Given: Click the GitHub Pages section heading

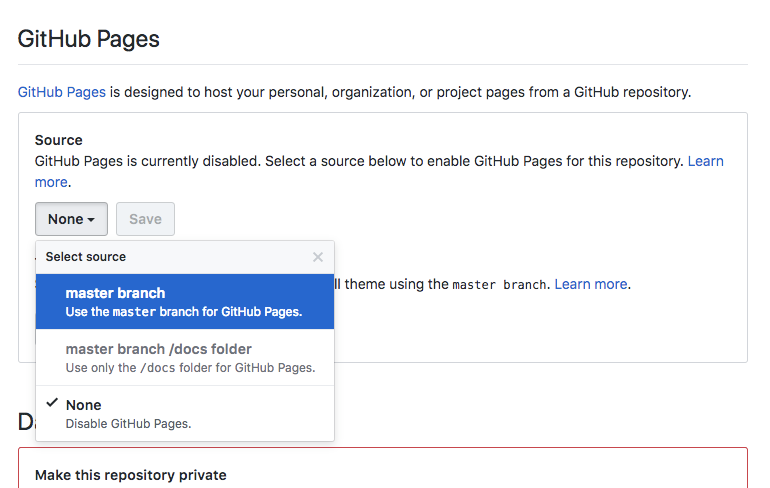Looking at the screenshot, I should pos(89,40).
